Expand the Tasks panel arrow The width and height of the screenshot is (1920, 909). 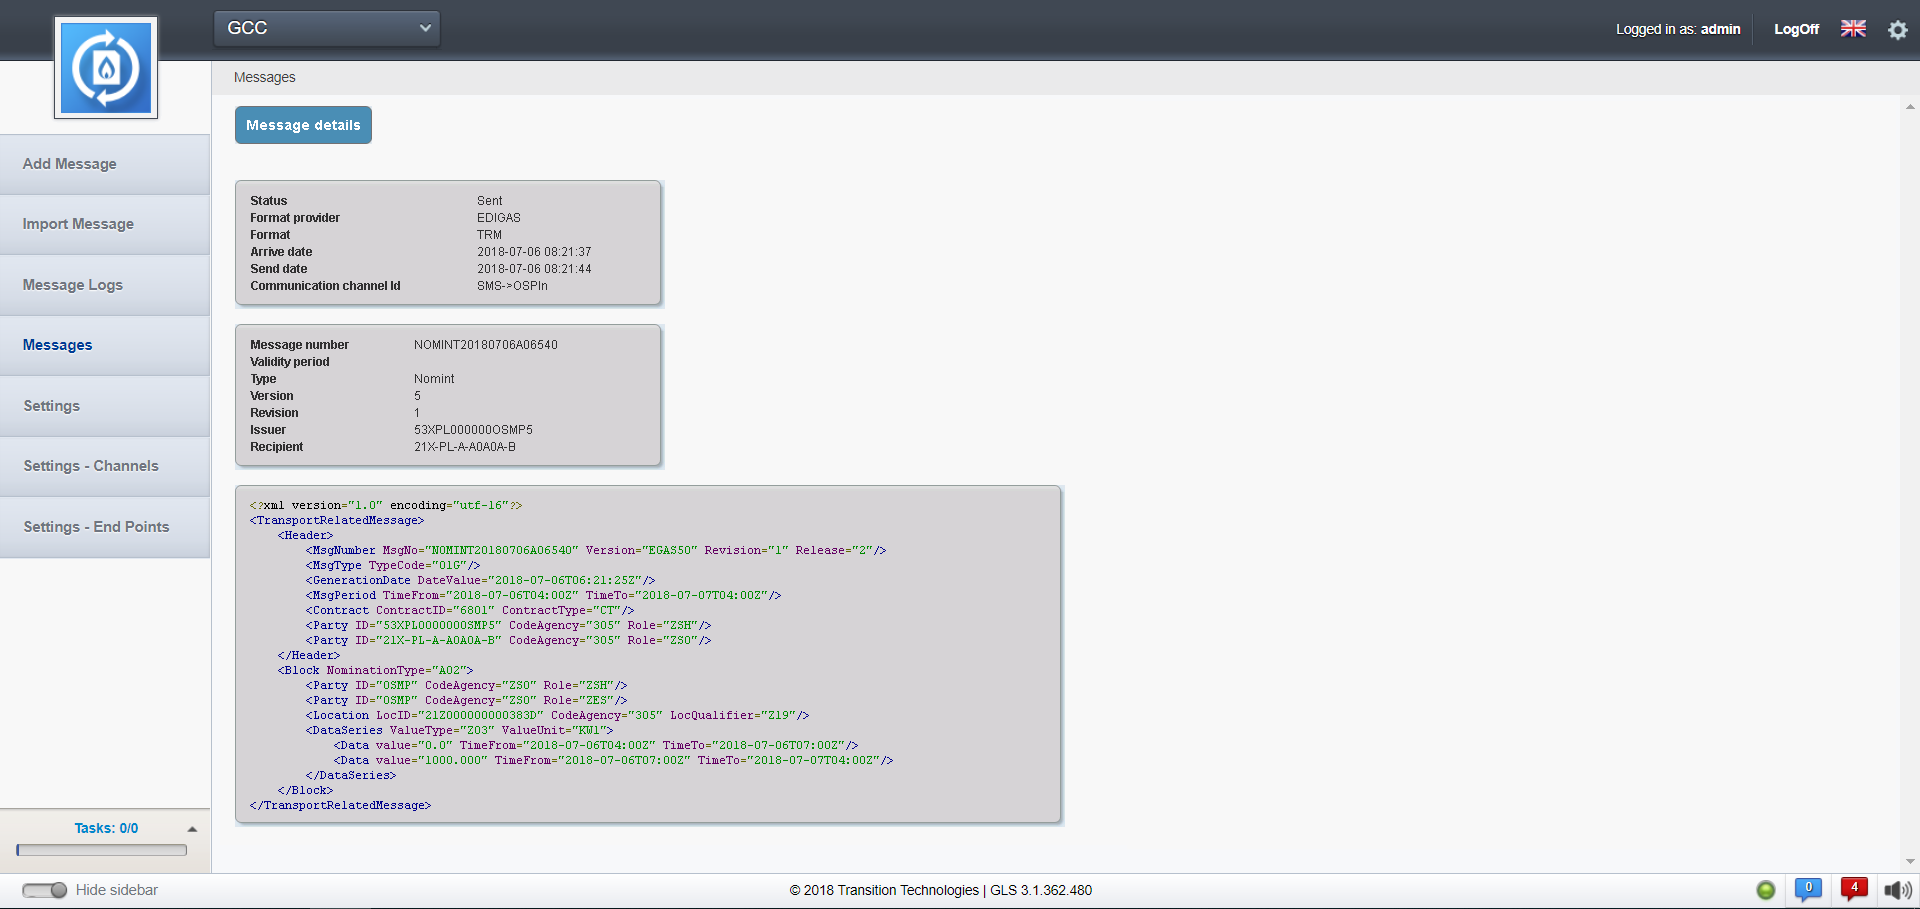pyautogui.click(x=192, y=829)
